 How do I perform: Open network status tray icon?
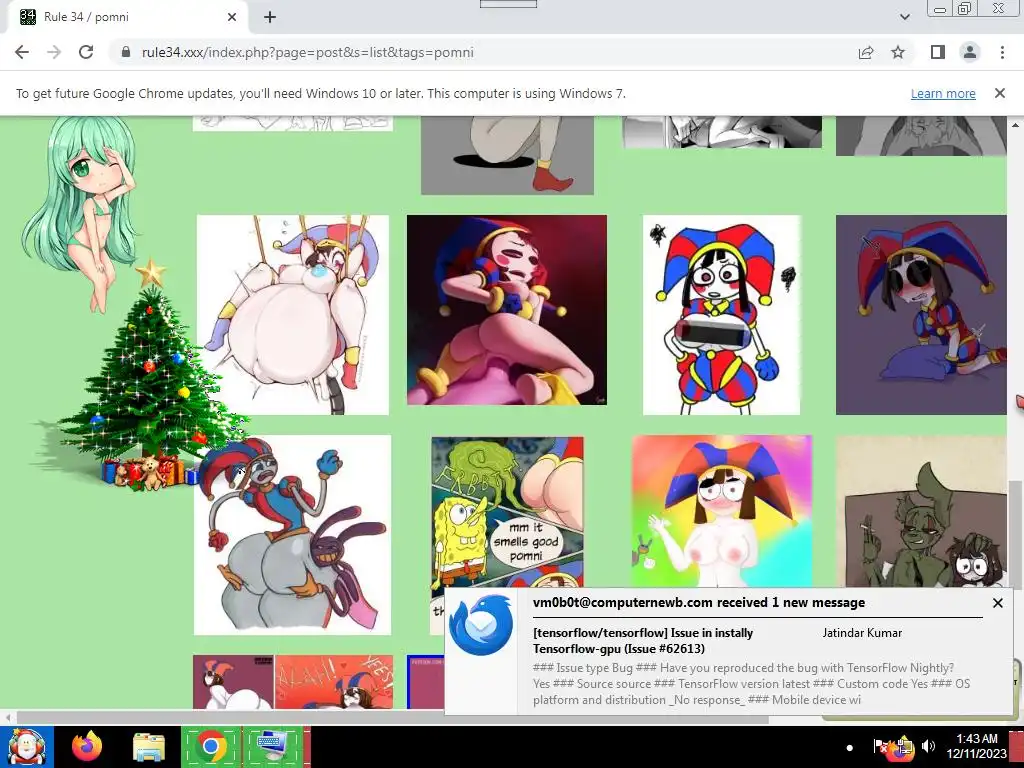(904, 747)
